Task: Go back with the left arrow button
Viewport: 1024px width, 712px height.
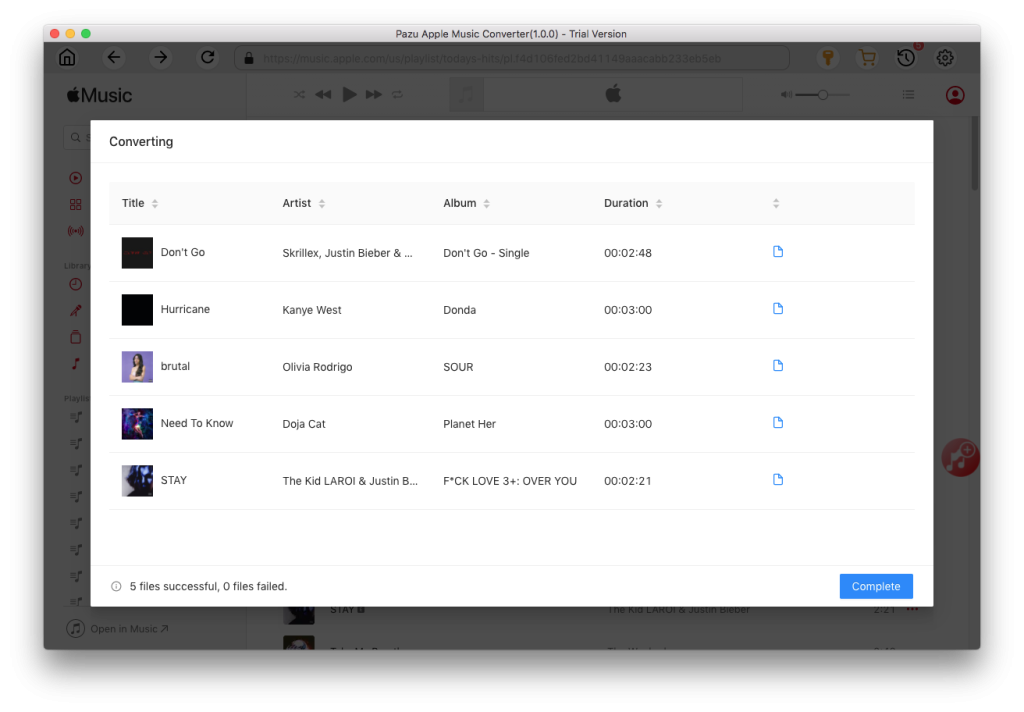Action: [x=114, y=57]
